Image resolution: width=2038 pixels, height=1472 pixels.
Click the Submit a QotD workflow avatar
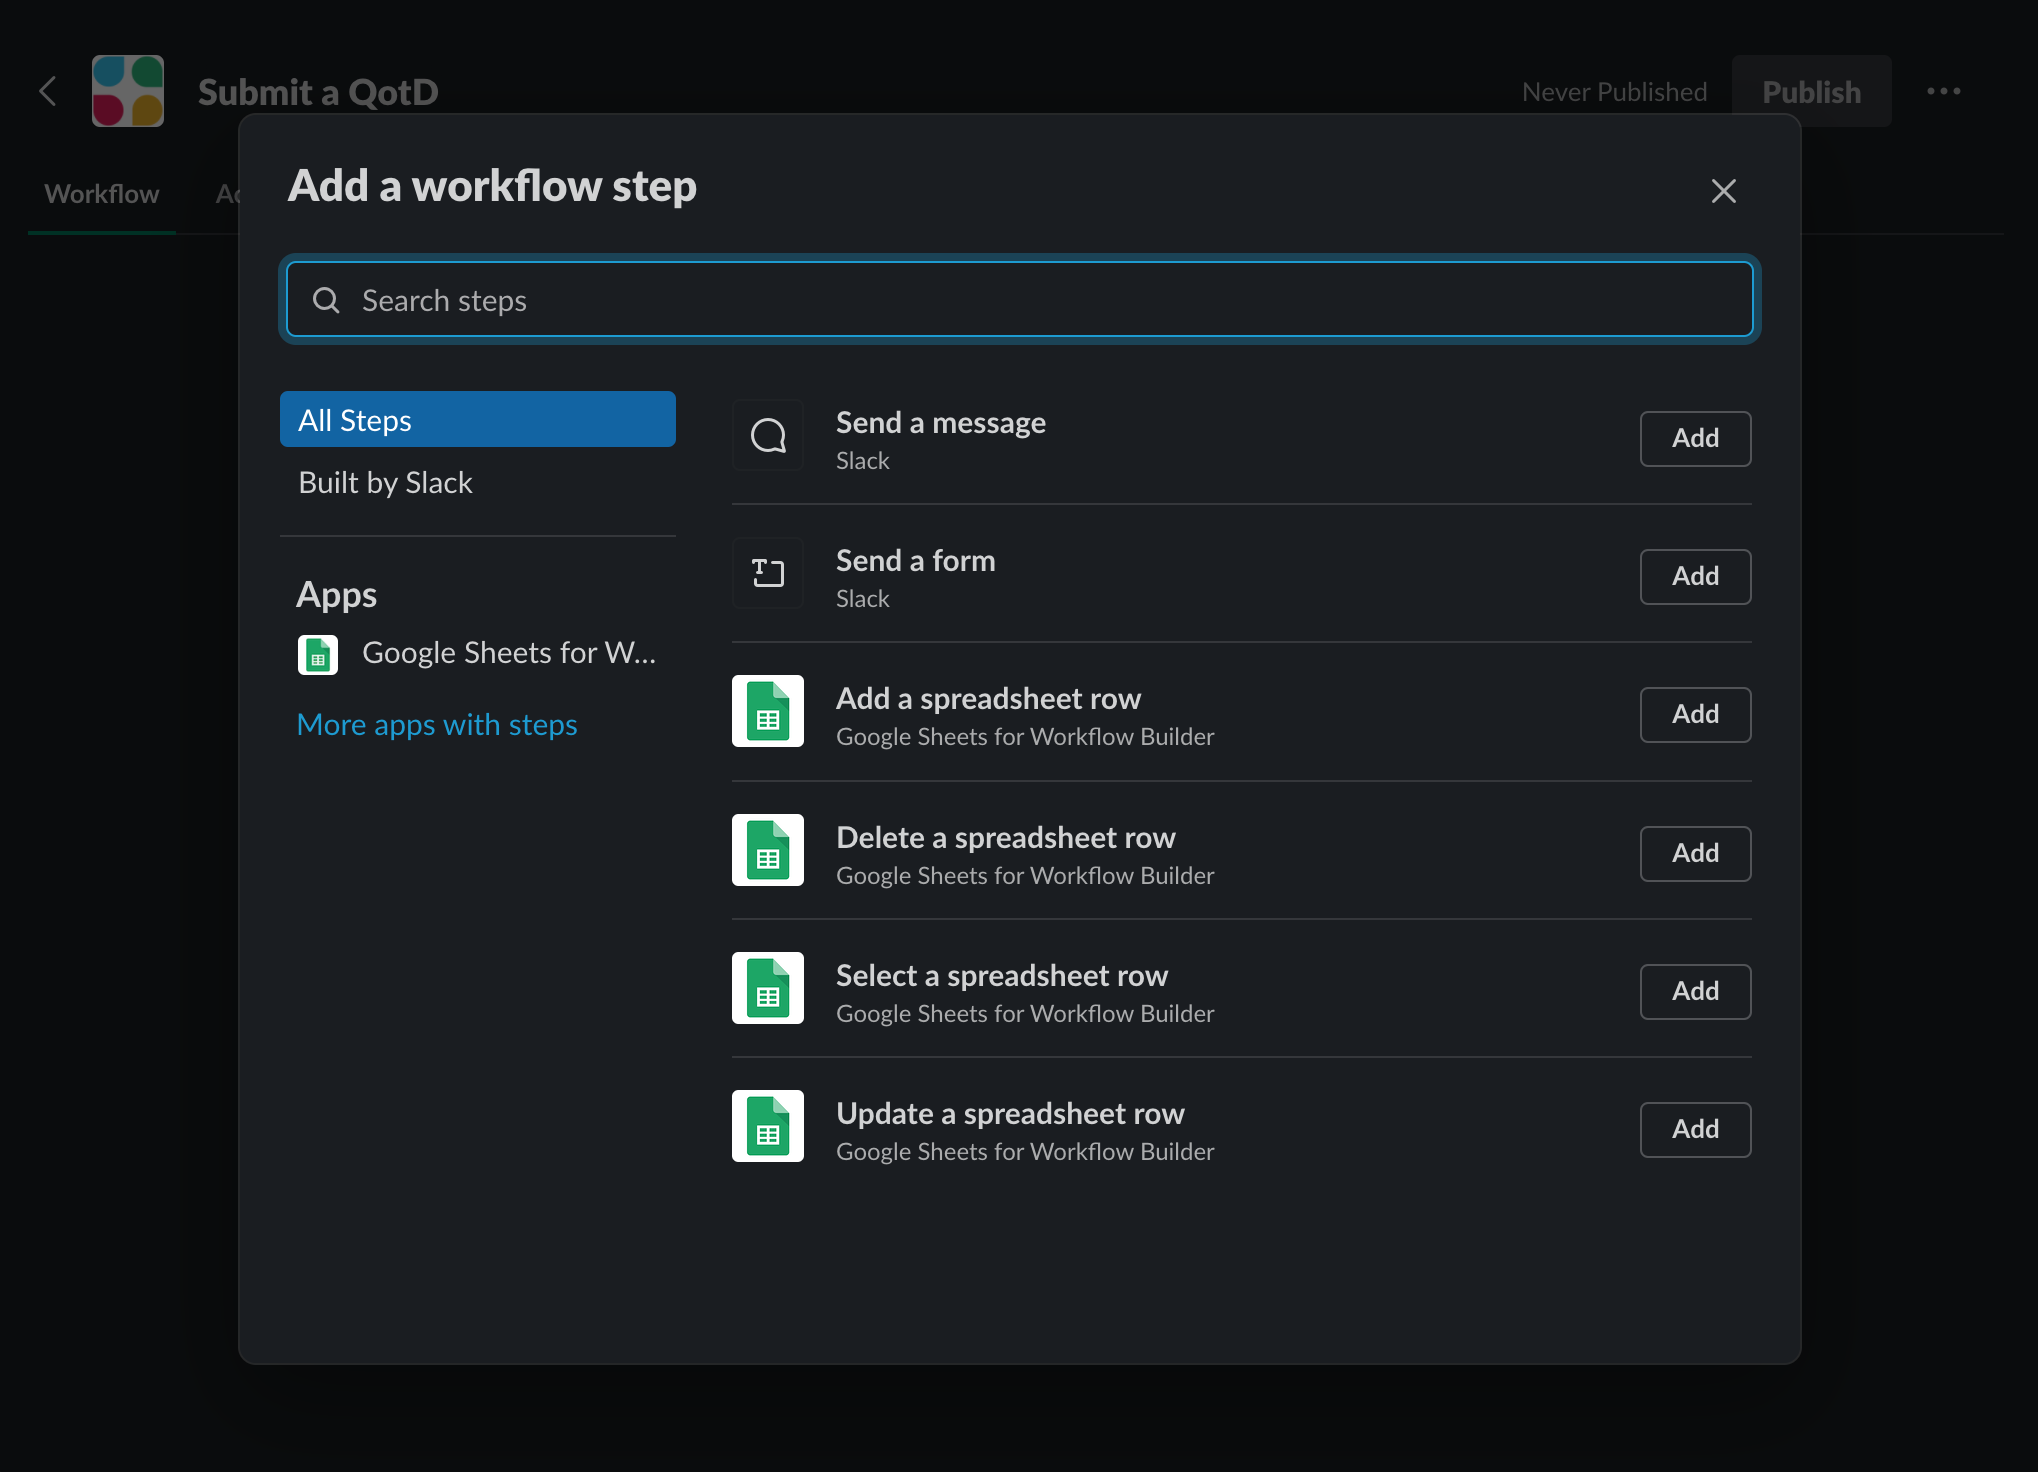(x=128, y=92)
